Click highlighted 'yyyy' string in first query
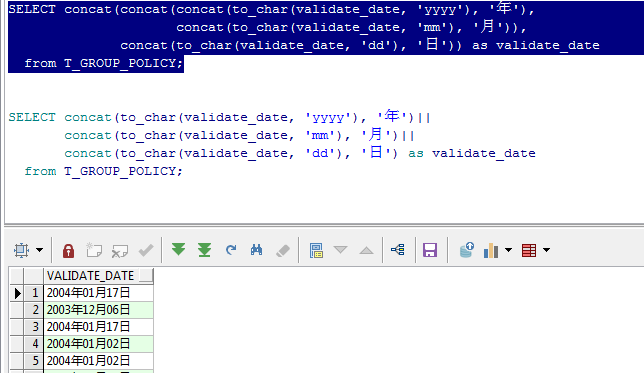 click(440, 10)
